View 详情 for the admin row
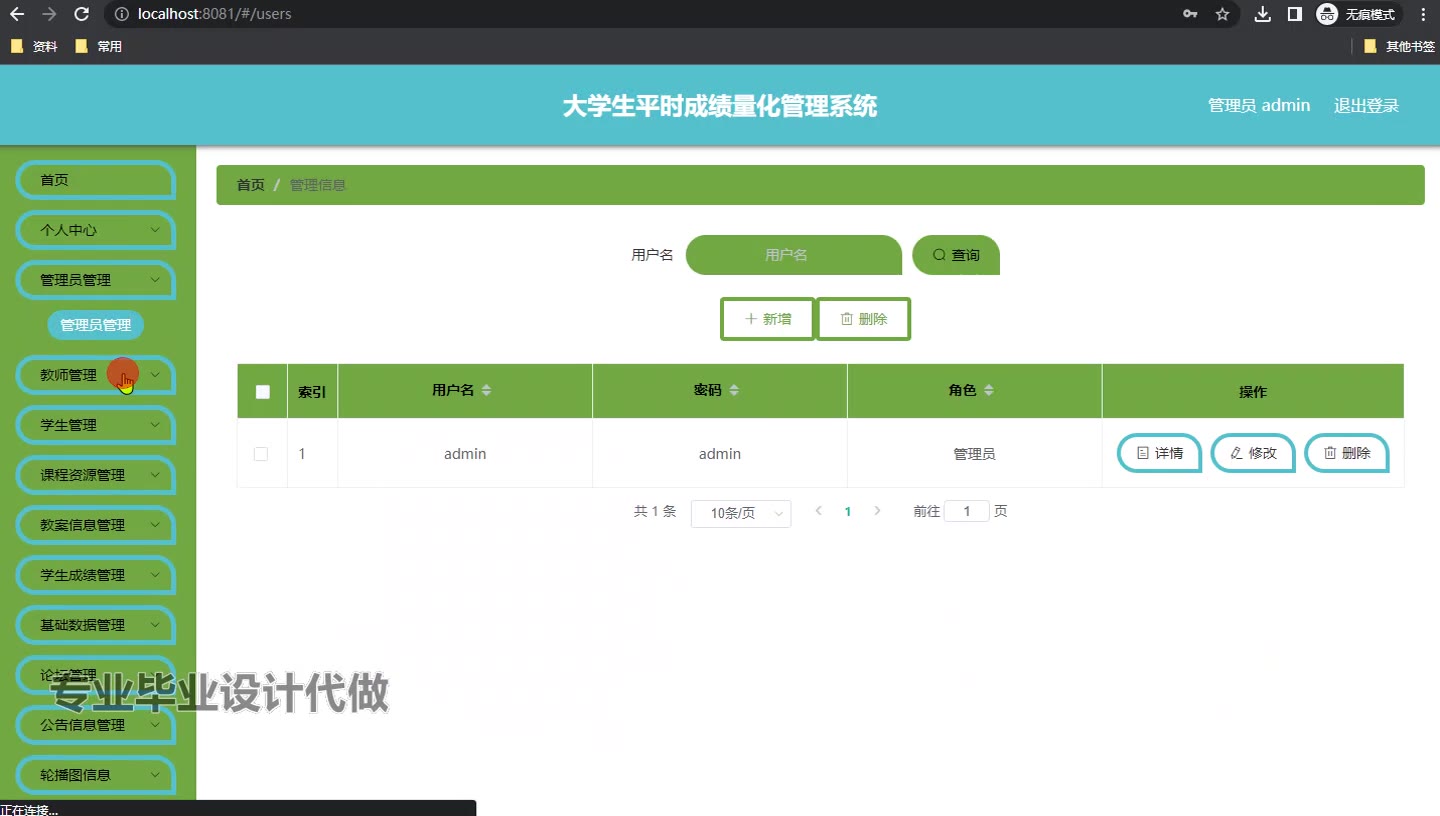1440x816 pixels. [1159, 453]
